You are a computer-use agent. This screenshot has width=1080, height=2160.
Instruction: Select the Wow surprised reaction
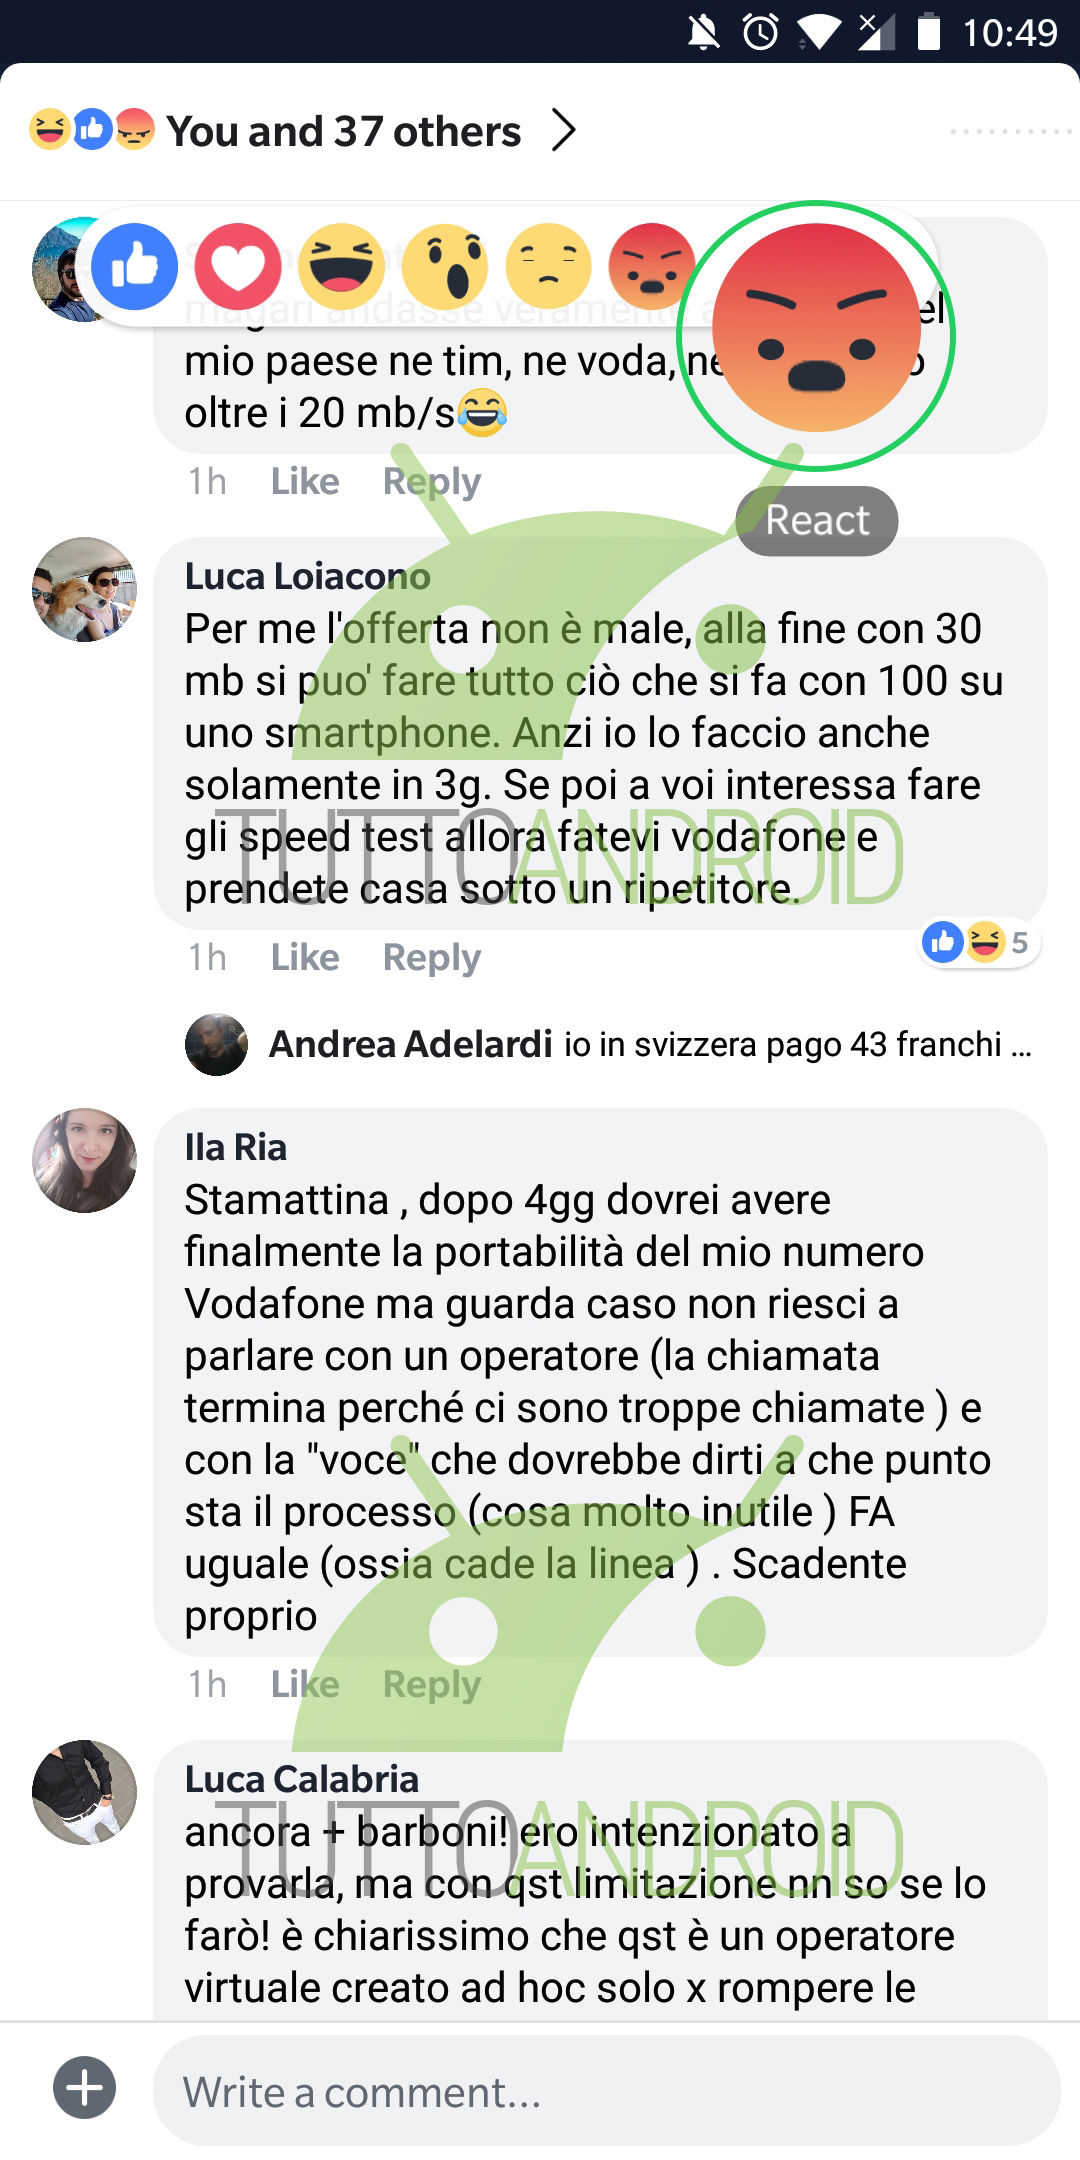coord(445,267)
